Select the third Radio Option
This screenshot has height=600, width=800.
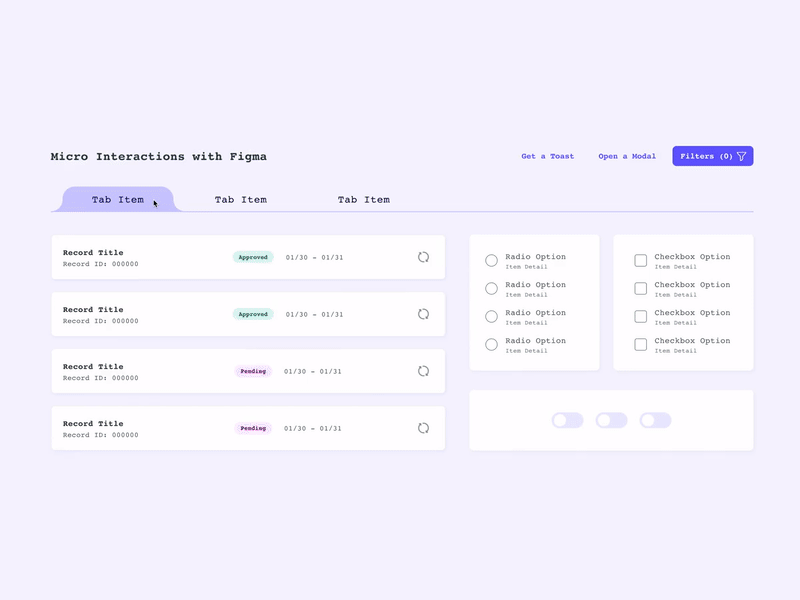click(491, 316)
